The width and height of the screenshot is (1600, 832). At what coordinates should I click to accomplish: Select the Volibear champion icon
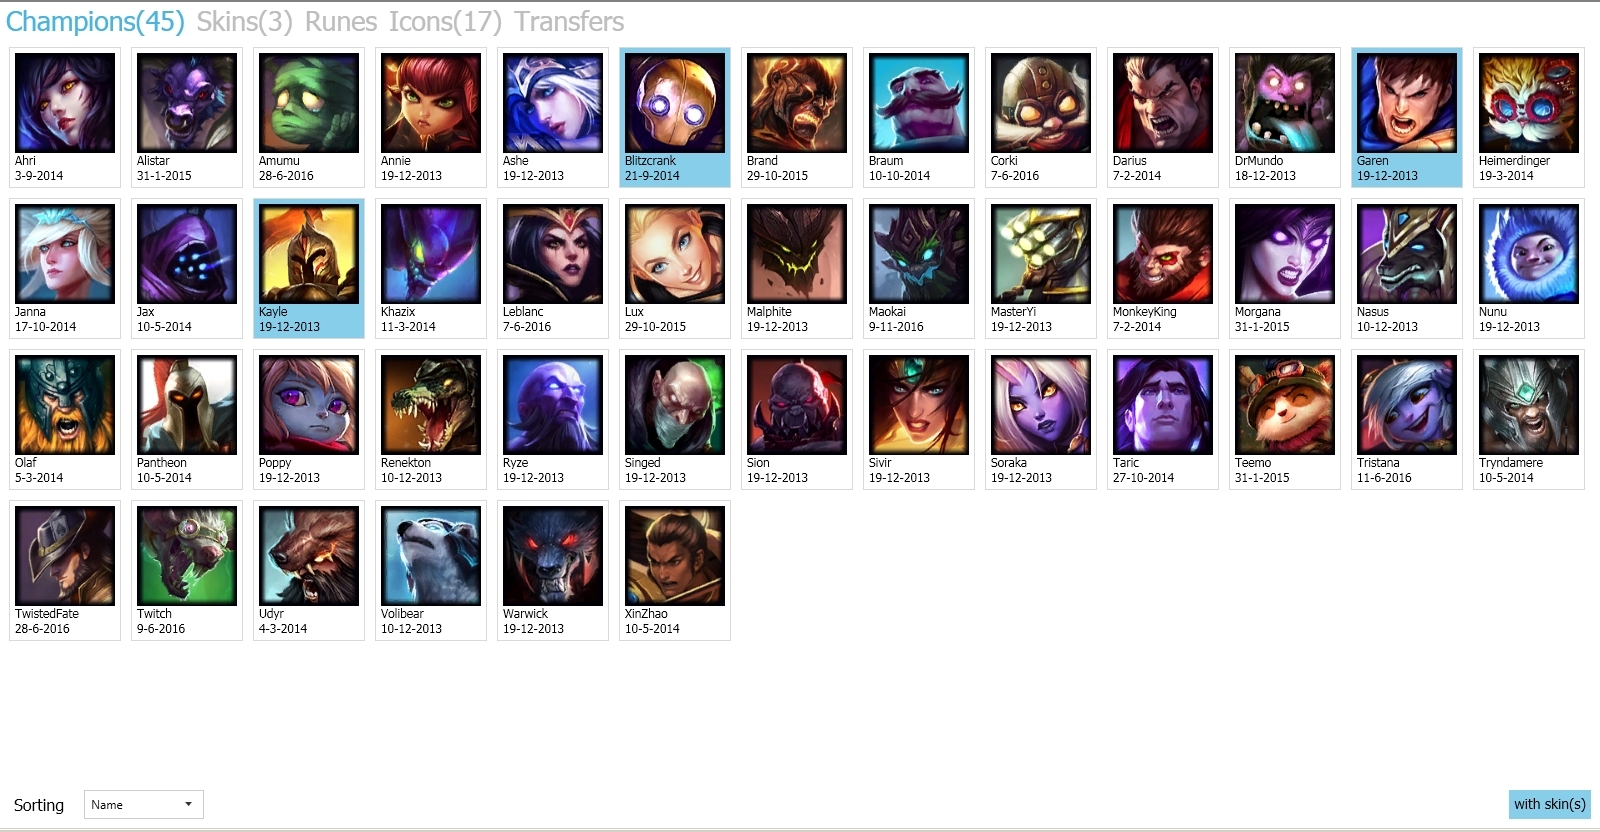coord(431,556)
